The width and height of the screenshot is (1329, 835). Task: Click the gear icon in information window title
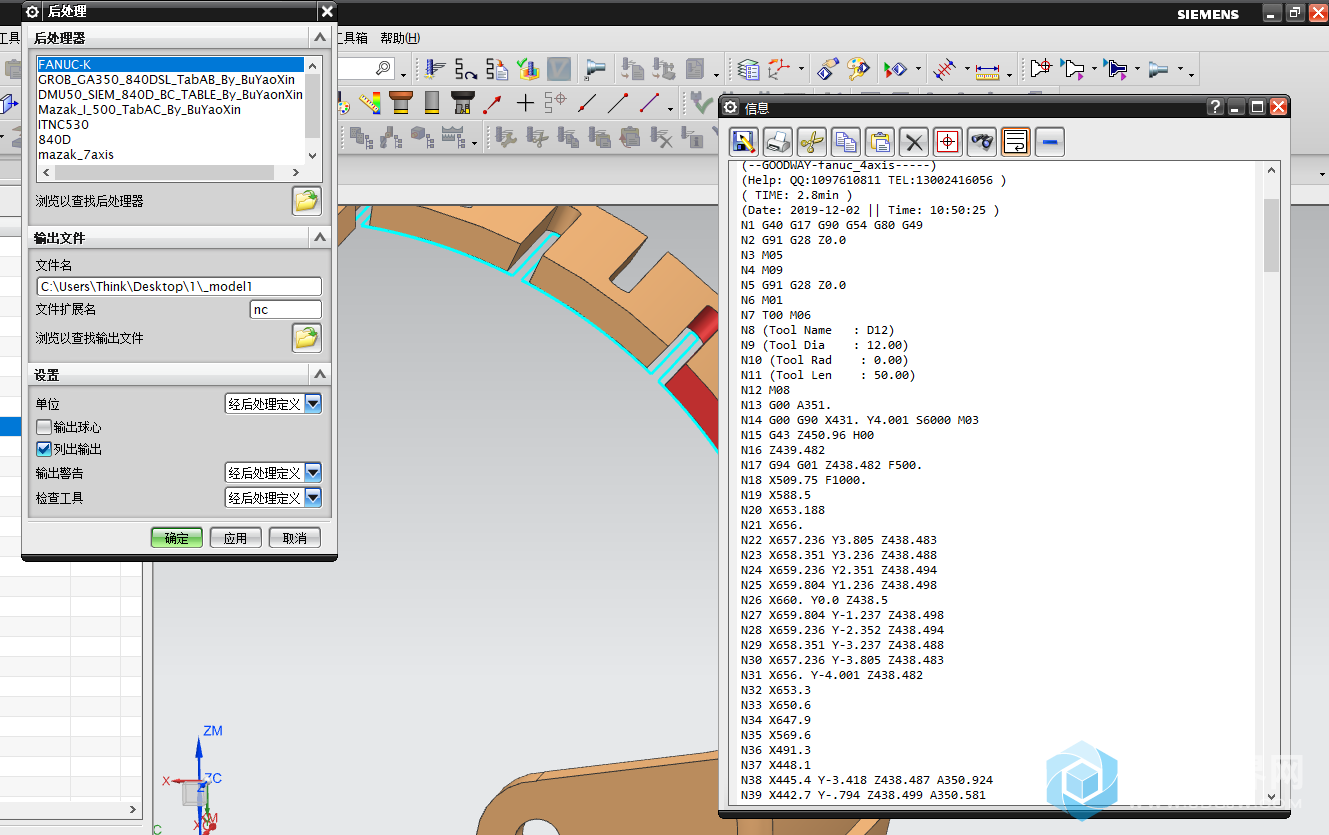click(731, 107)
